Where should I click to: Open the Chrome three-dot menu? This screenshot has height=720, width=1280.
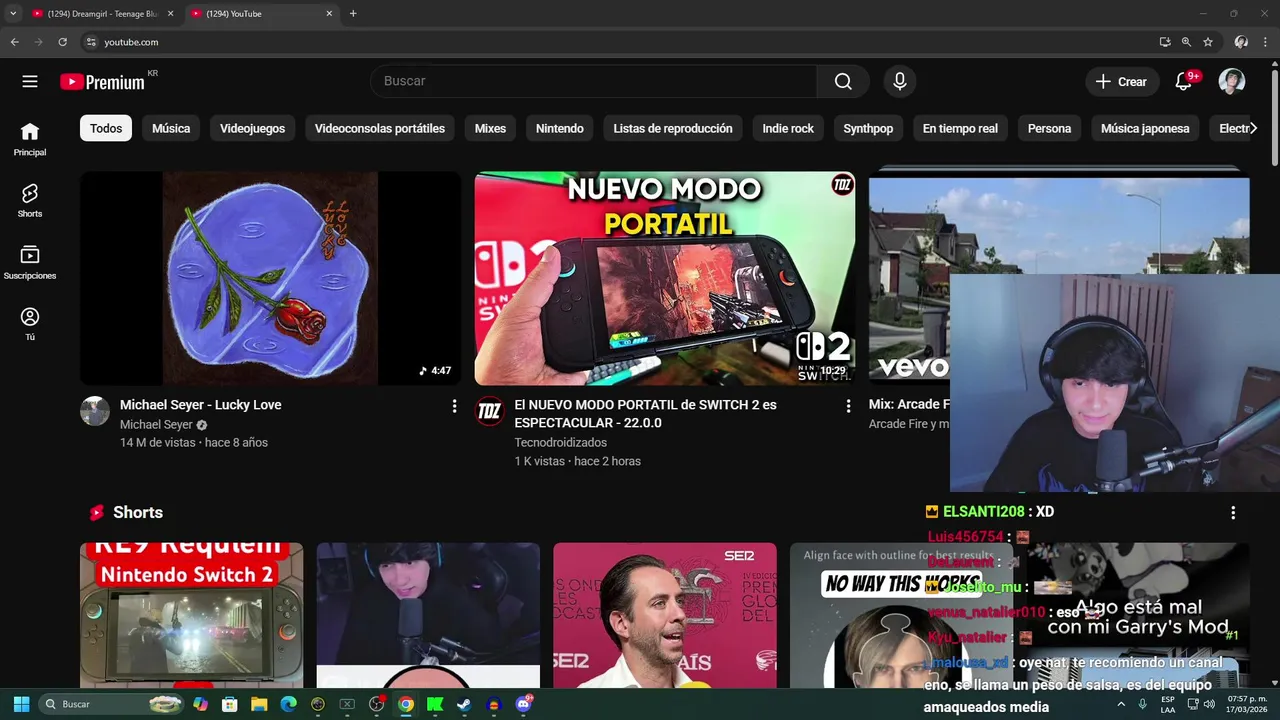click(1266, 42)
